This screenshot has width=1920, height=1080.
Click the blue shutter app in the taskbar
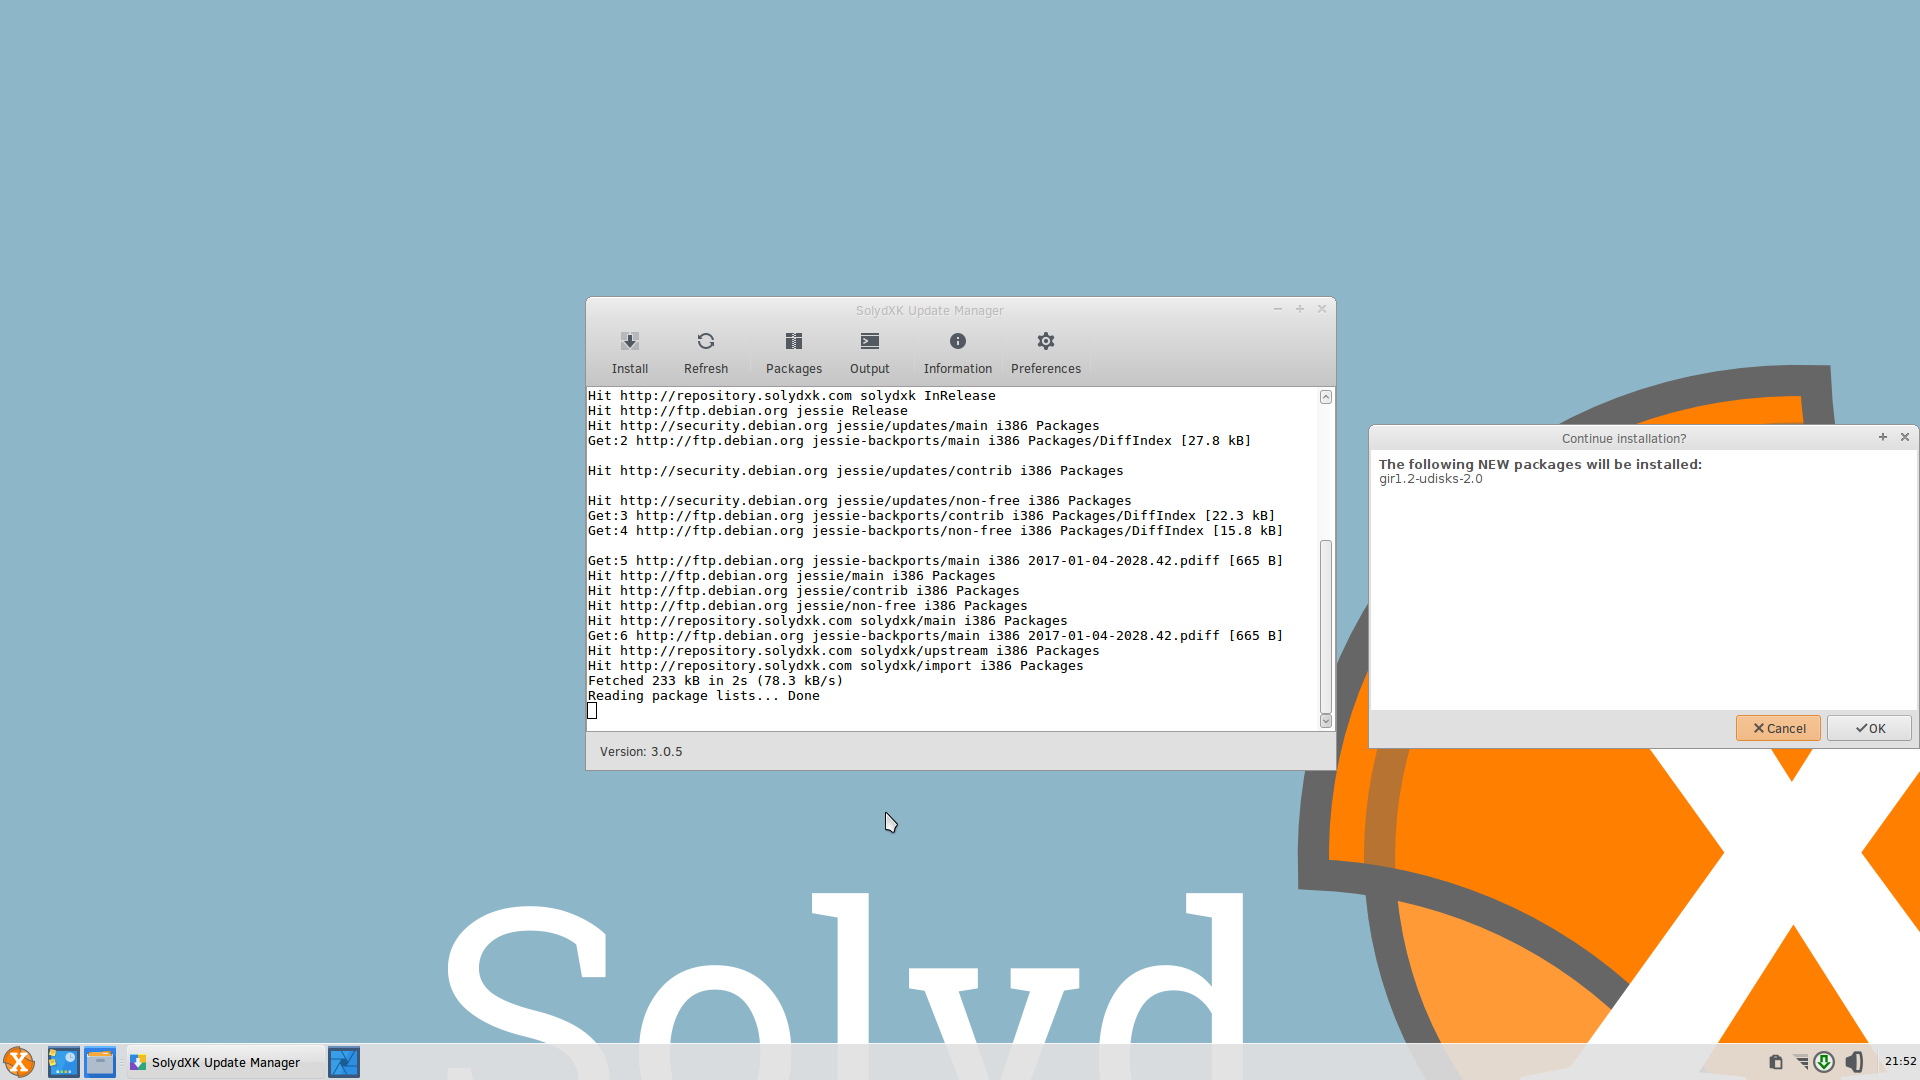point(343,1062)
